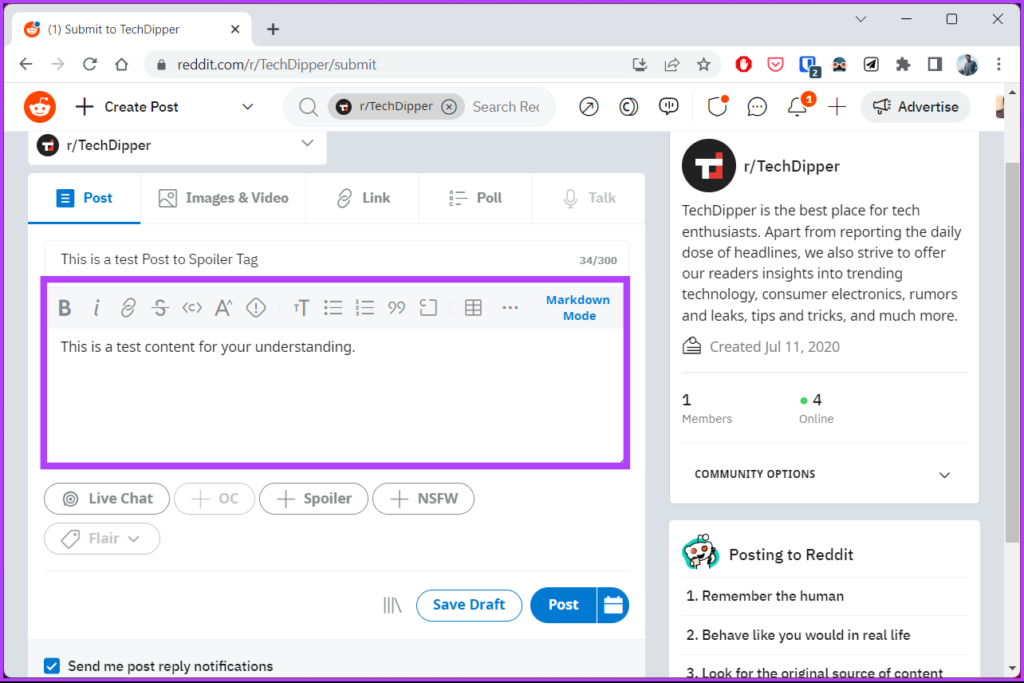Click the browser address bar URL
Viewport: 1024px width, 683px height.
[x=277, y=65]
